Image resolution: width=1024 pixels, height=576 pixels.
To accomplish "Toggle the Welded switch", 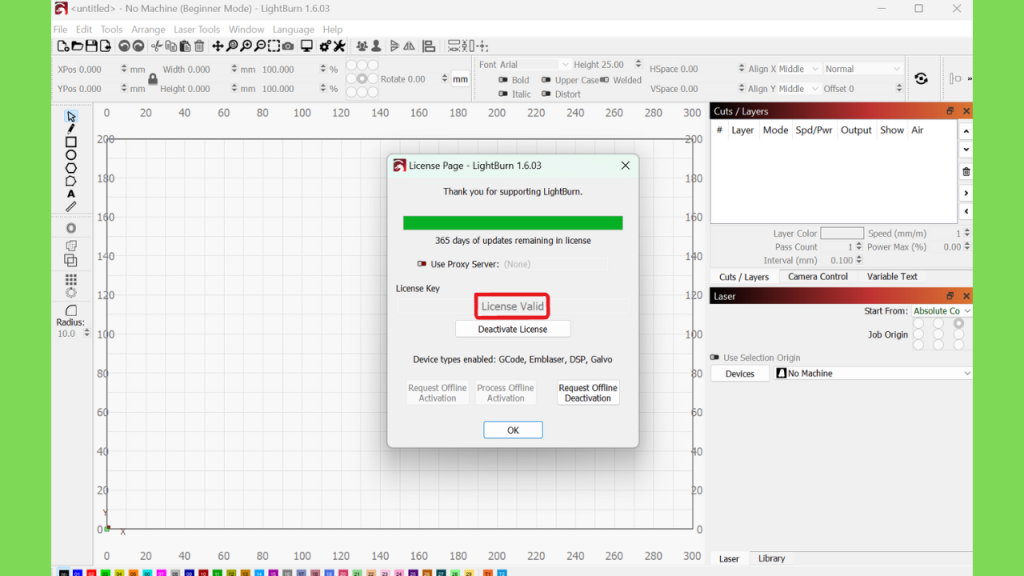I will pyautogui.click(x=604, y=80).
